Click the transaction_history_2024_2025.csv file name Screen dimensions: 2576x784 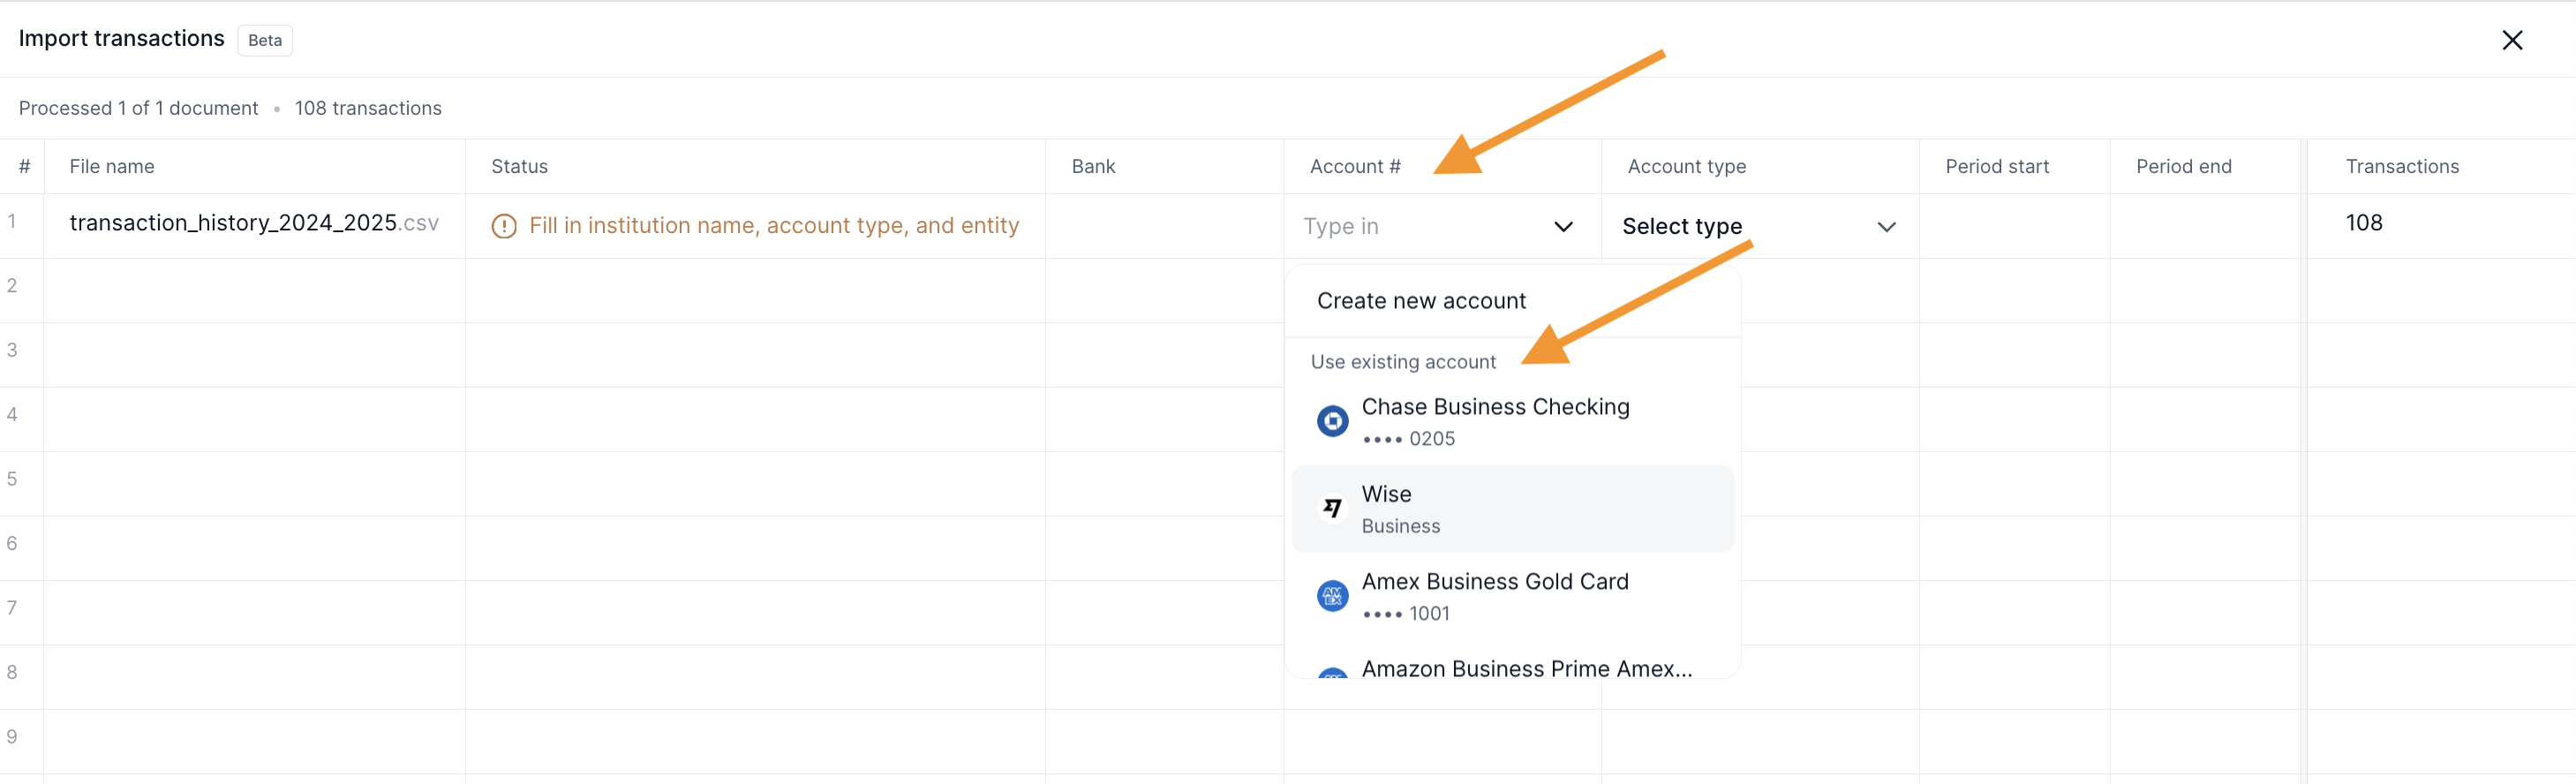(254, 223)
